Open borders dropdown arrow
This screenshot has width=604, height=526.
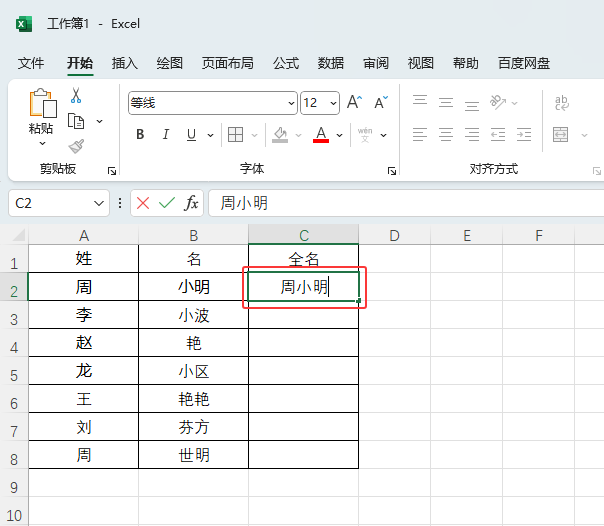coord(254,135)
